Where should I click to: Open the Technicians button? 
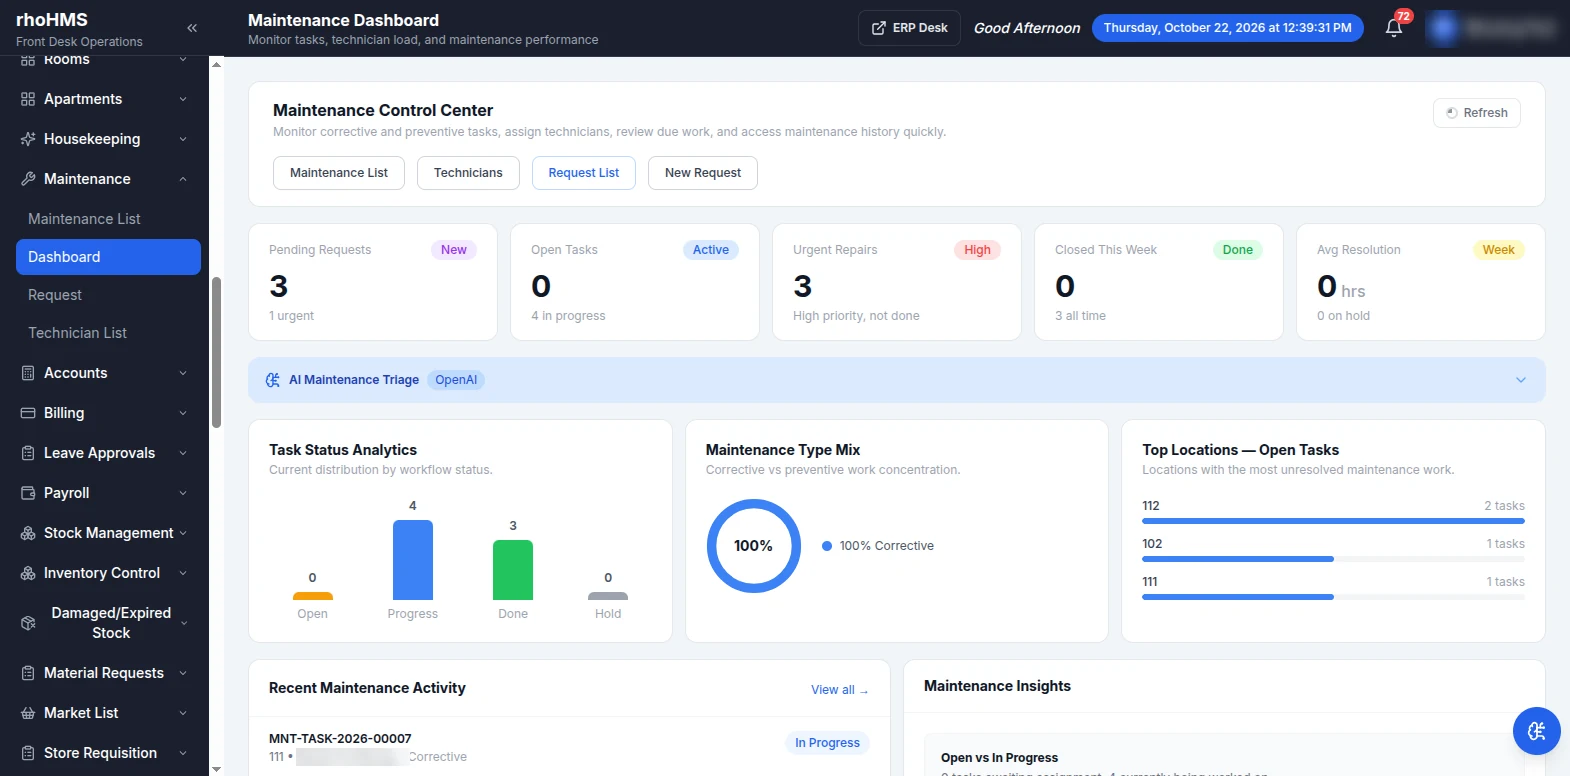coord(468,173)
